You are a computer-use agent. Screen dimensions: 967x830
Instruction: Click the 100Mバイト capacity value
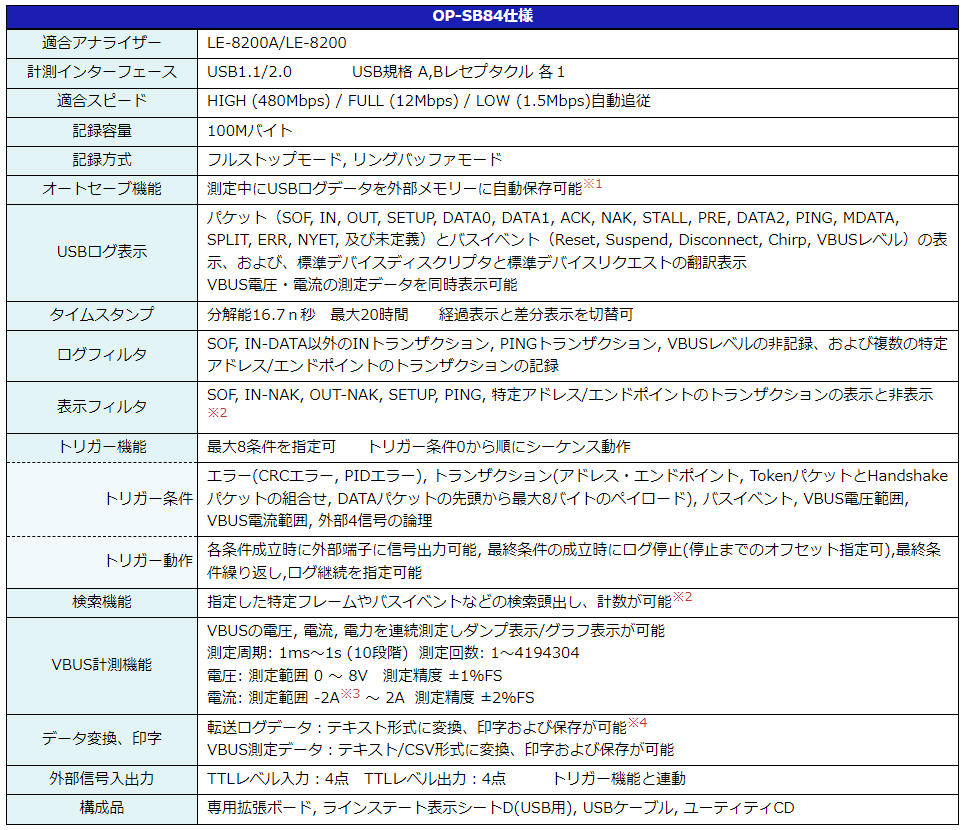tap(250, 131)
